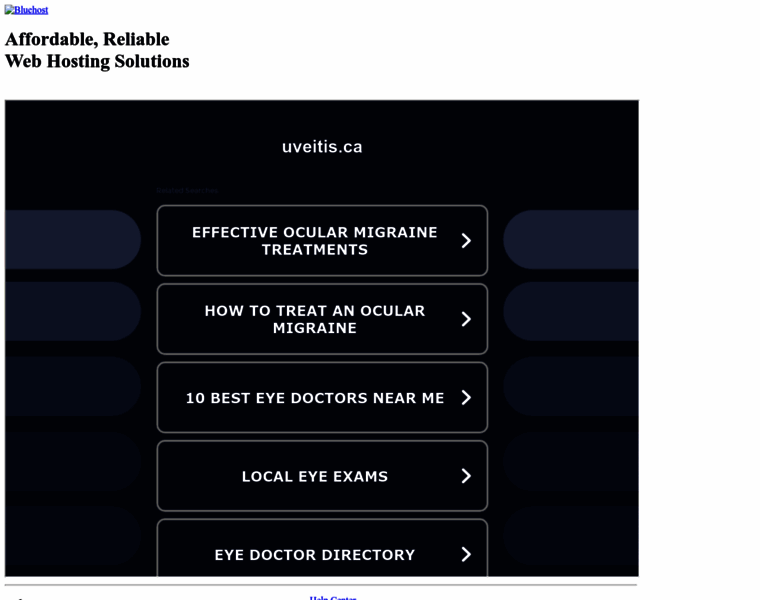Image resolution: width=760 pixels, height=600 pixels.
Task: Click chevron next to How To Treat An Ocular Migraine
Action: [466, 319]
